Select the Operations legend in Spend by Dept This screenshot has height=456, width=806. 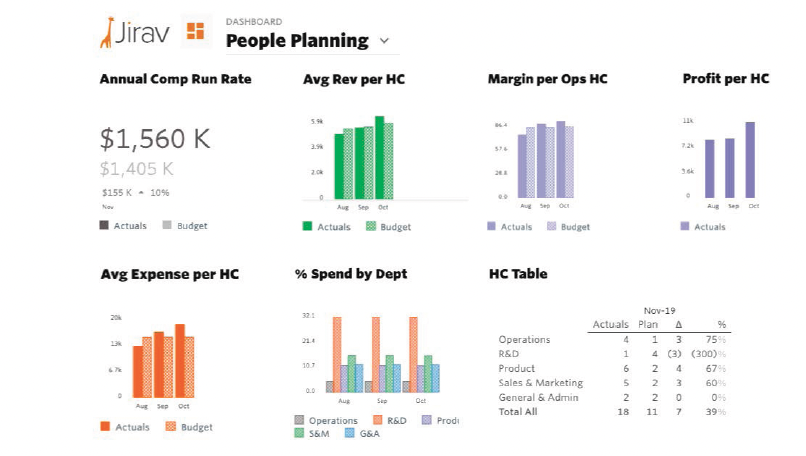point(326,421)
